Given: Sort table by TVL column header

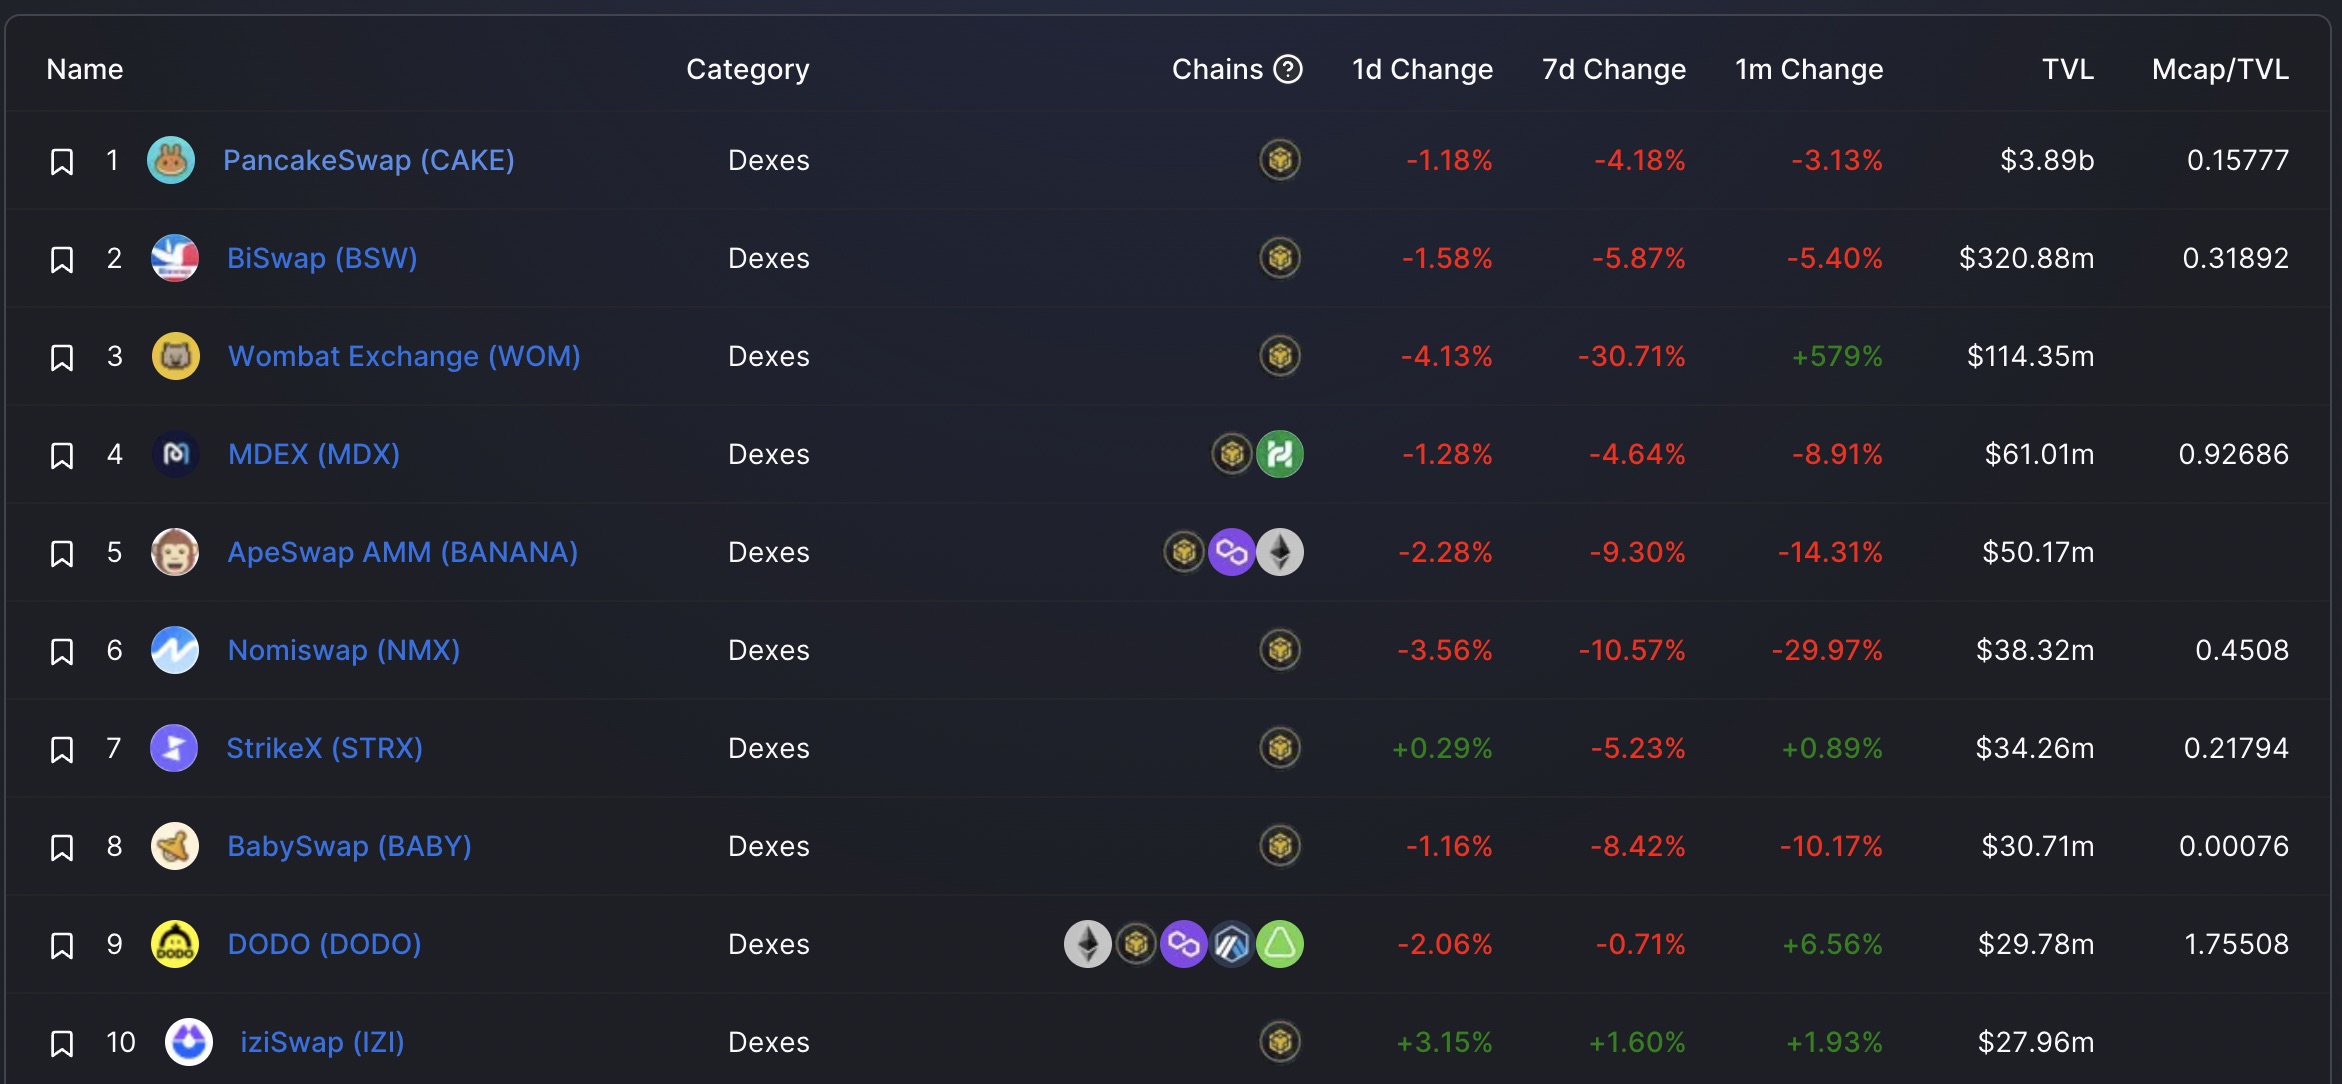Looking at the screenshot, I should click(2067, 69).
